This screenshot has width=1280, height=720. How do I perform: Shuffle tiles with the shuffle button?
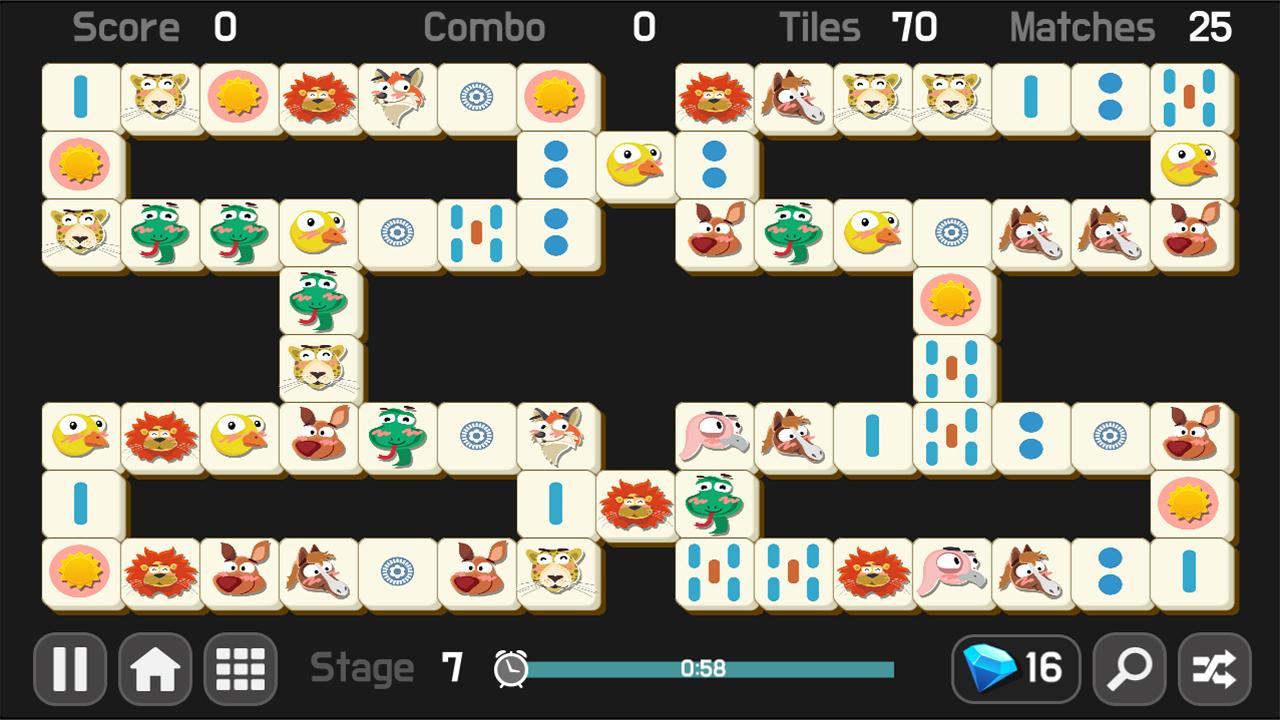(1215, 668)
